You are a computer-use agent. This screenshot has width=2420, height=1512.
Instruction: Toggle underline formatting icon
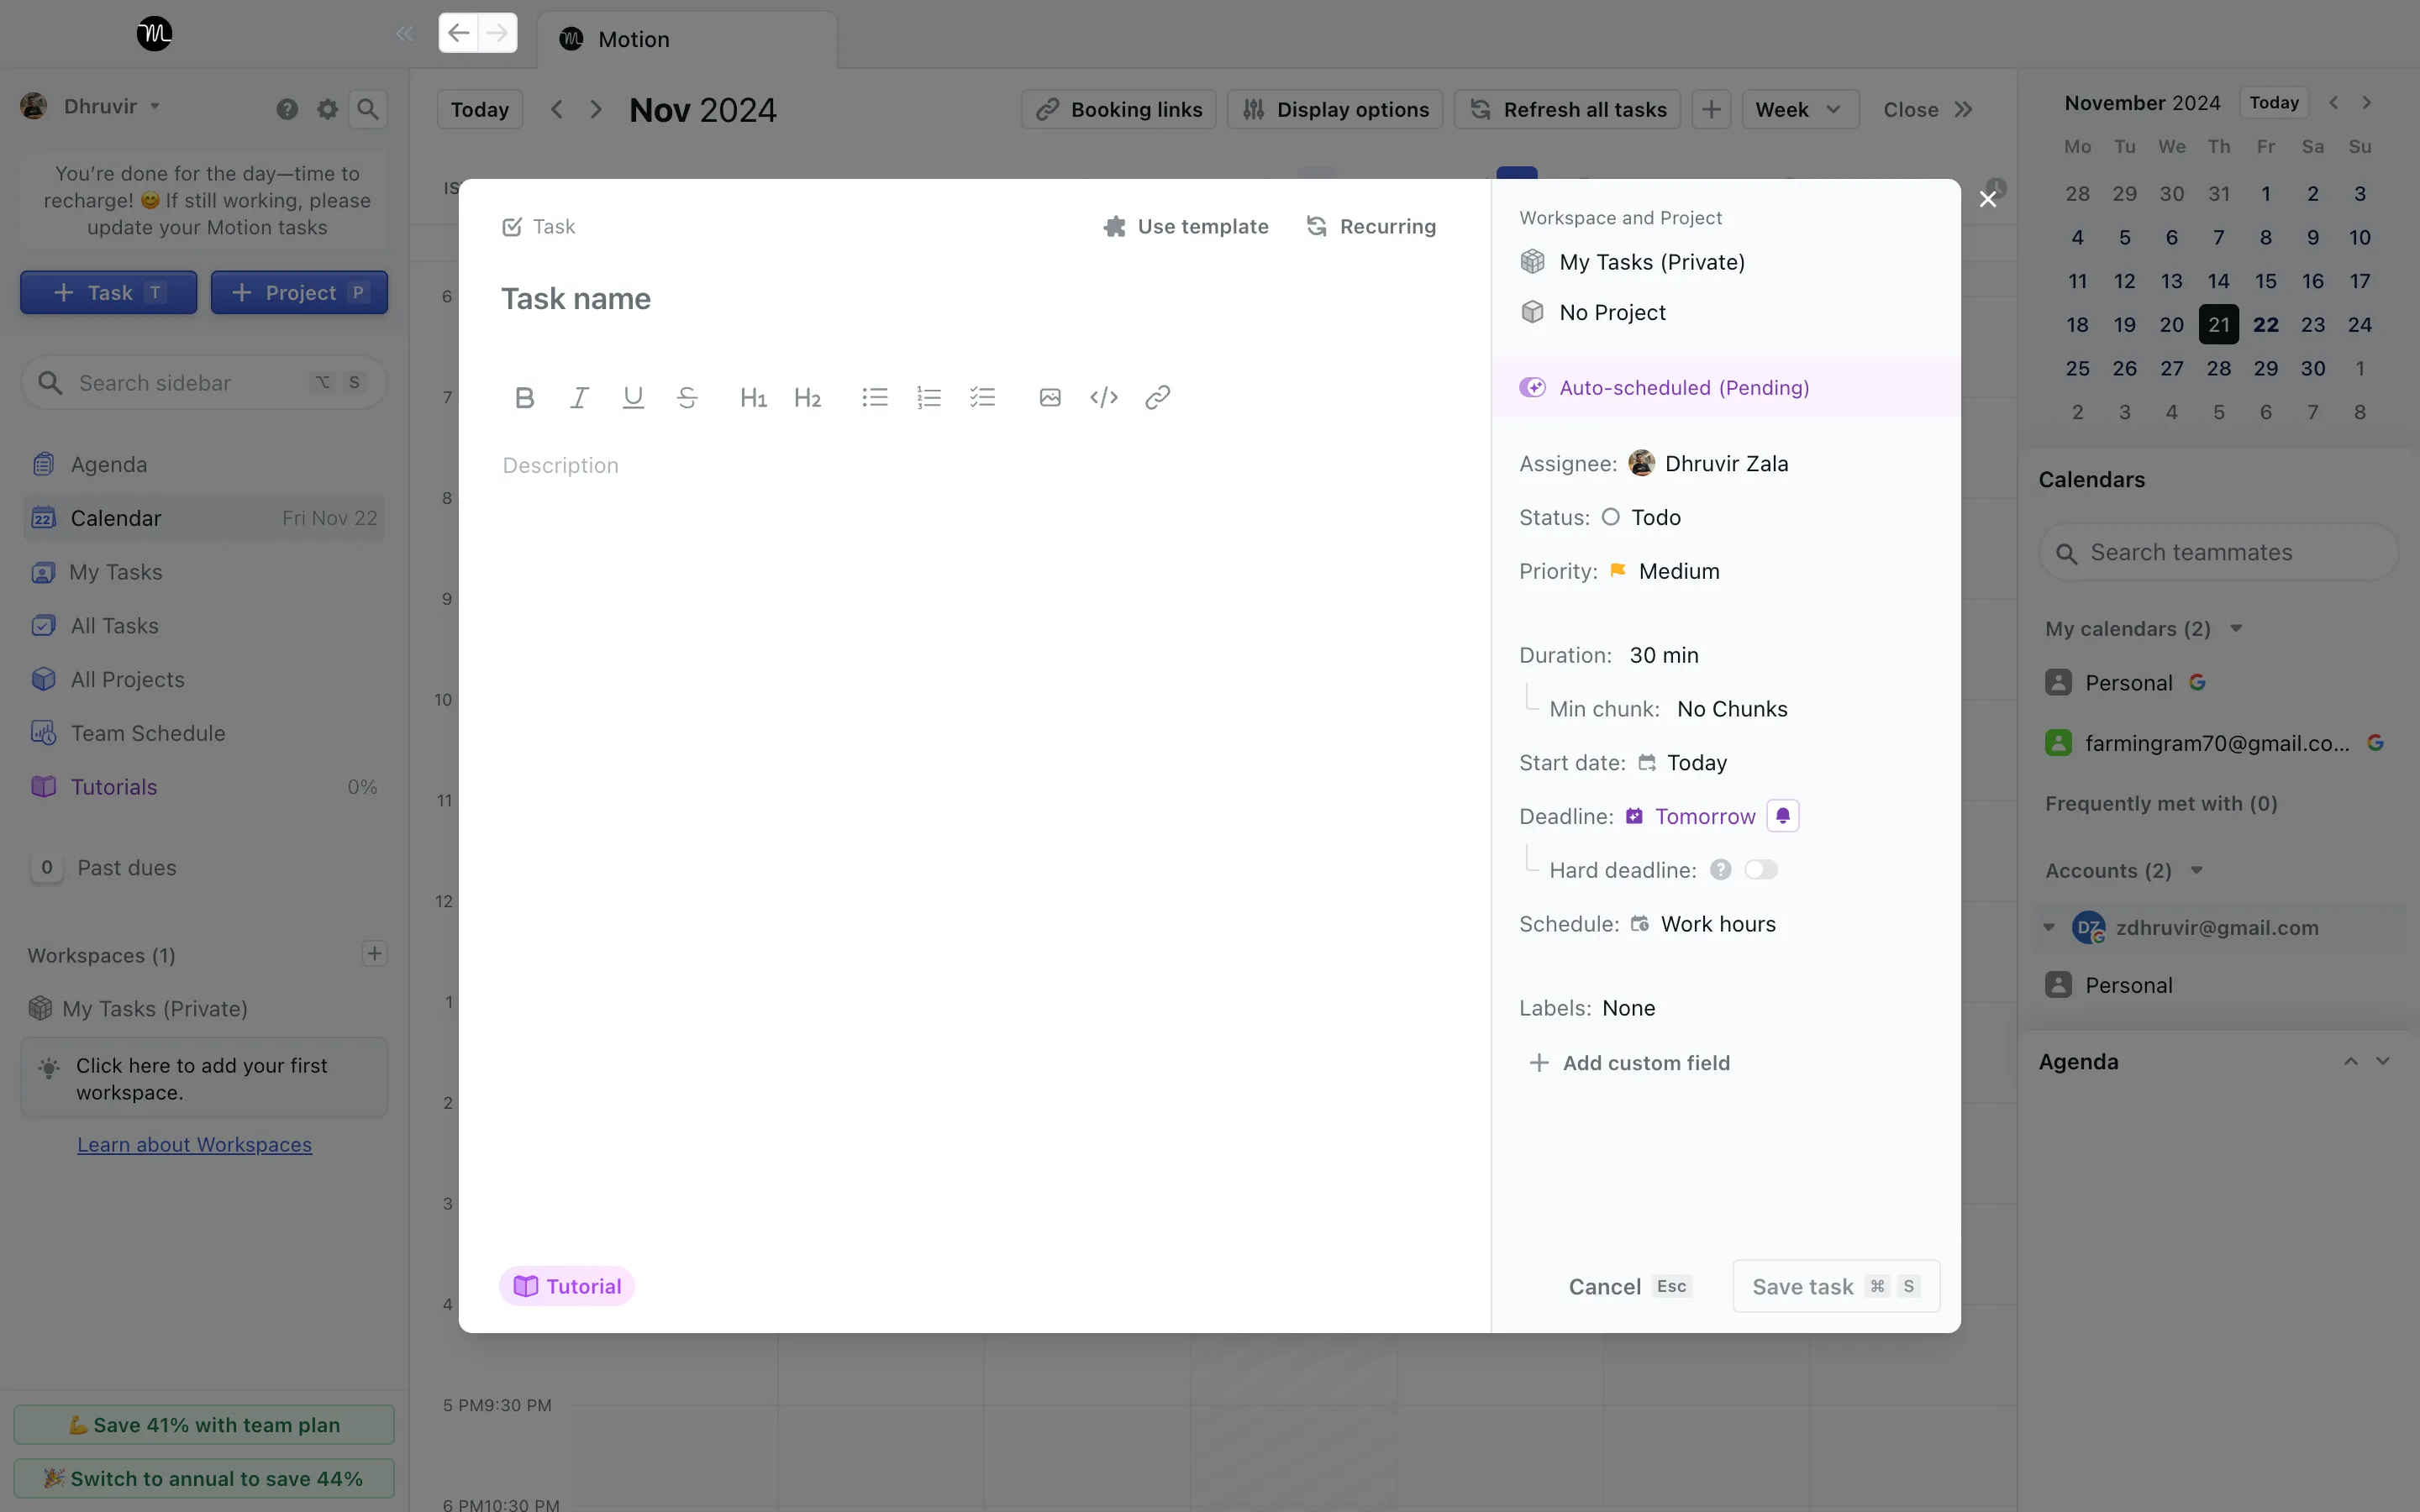633,398
